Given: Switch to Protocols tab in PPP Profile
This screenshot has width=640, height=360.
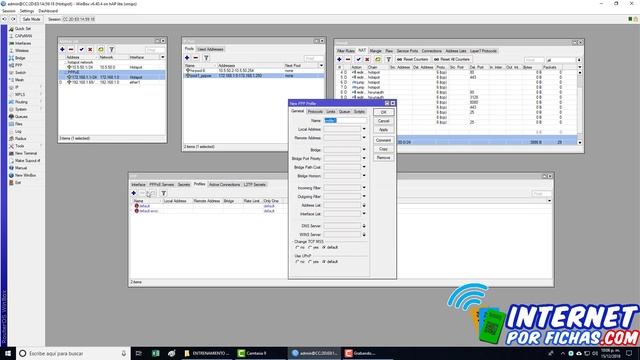Looking at the screenshot, I should tap(315, 111).
